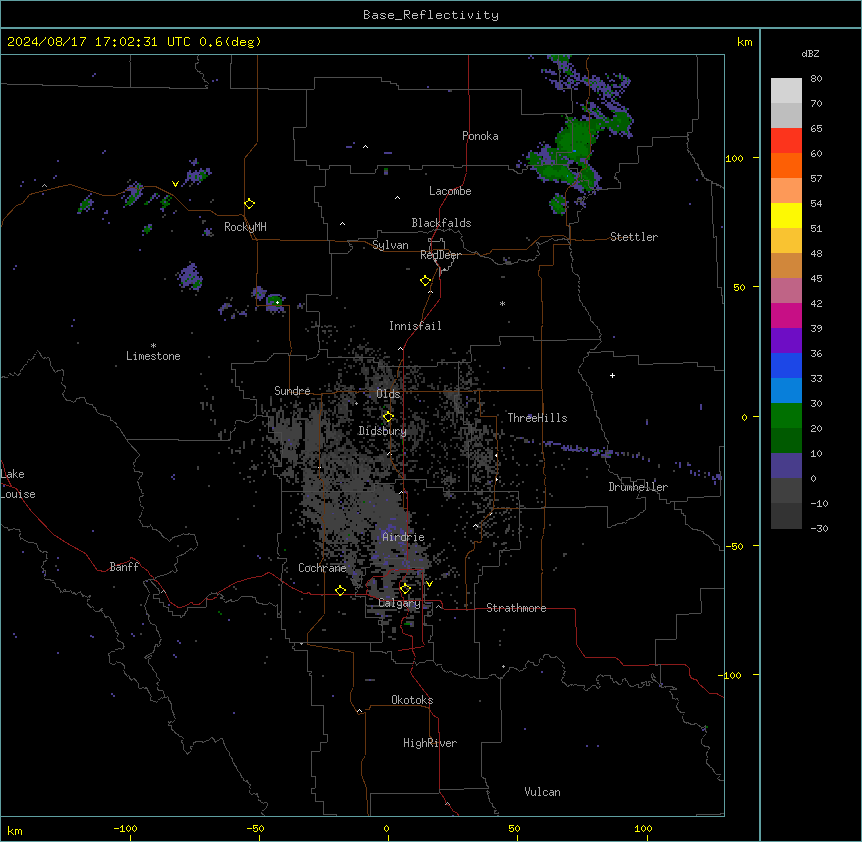Click the Olds town label
862x842 pixels.
(388, 394)
